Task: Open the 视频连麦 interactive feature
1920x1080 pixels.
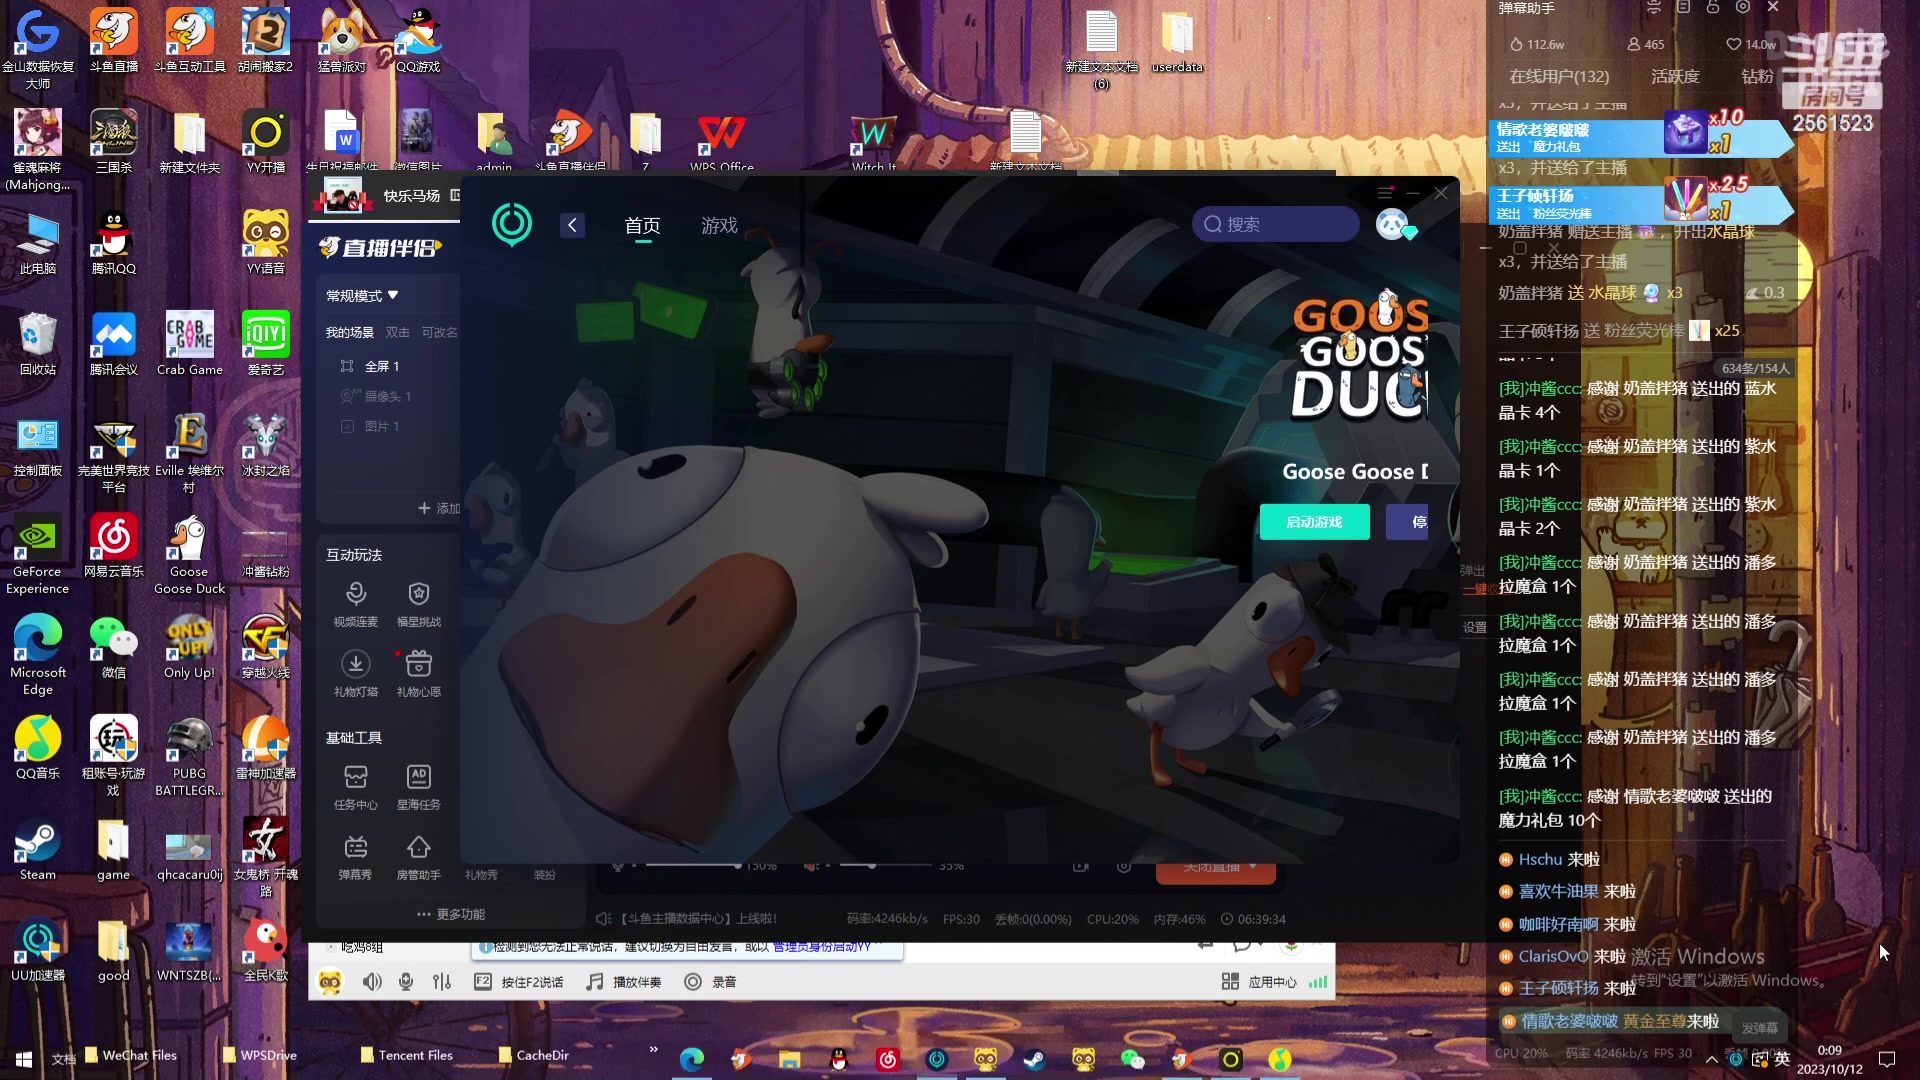Action: [356, 594]
